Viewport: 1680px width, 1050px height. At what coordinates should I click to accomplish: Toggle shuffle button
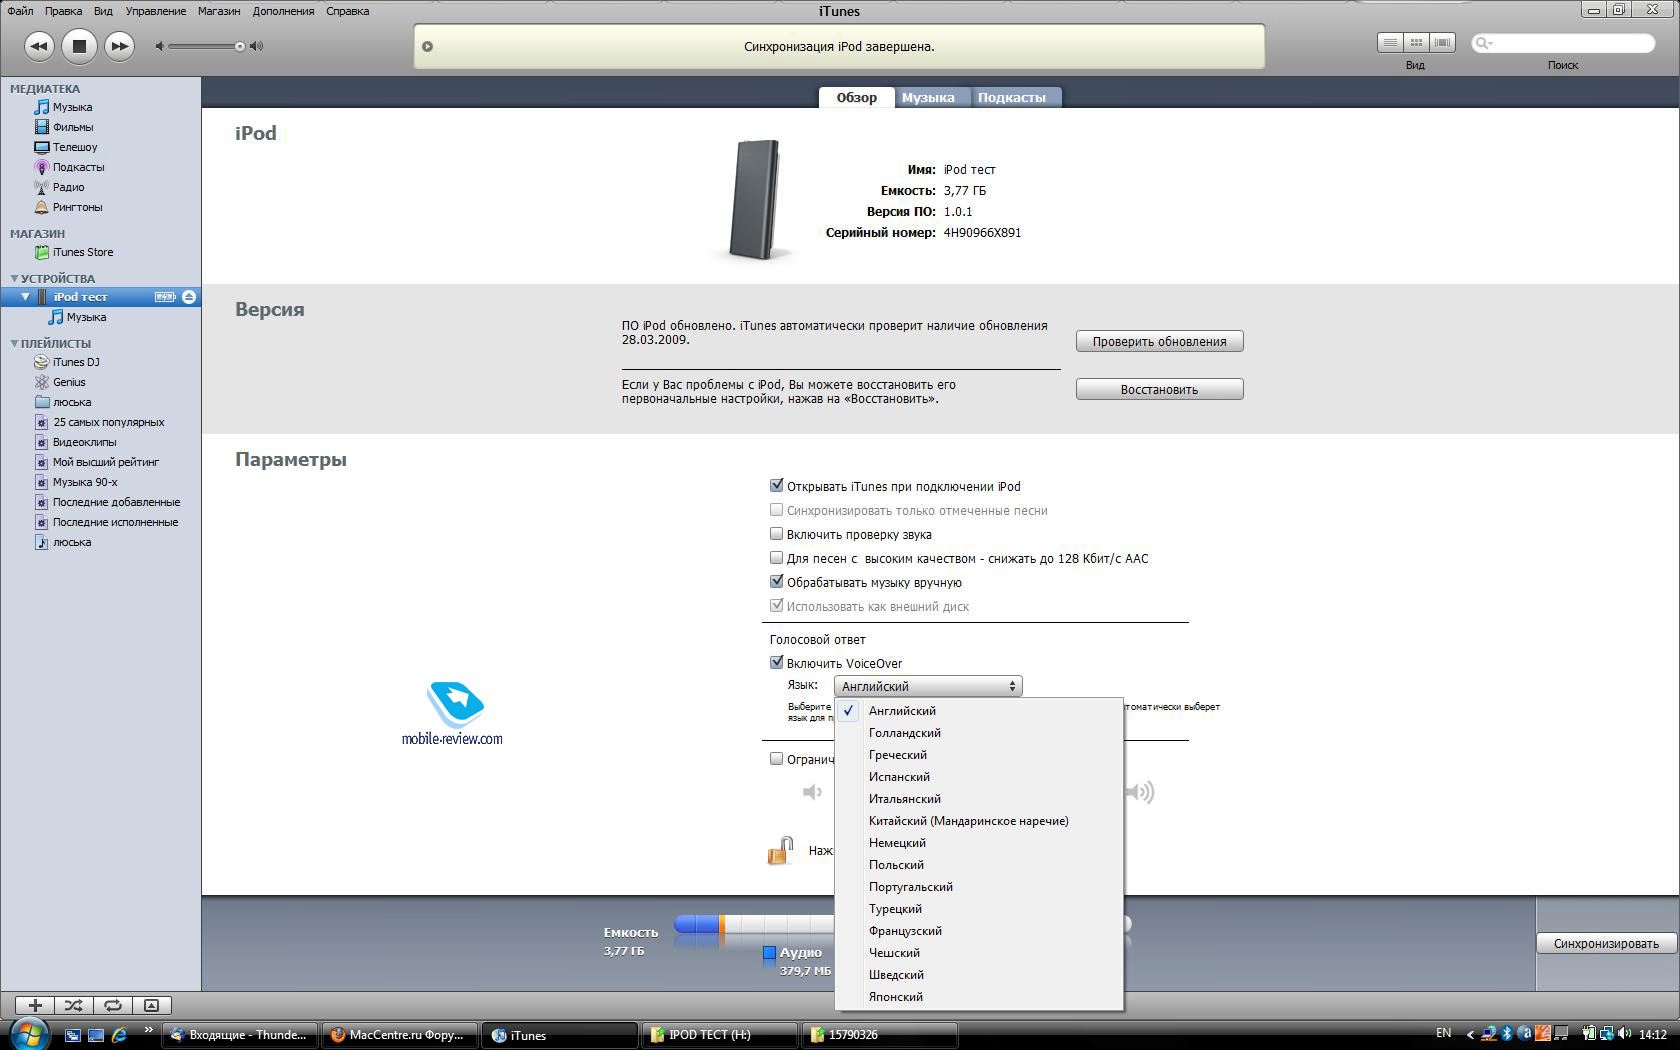74,1005
